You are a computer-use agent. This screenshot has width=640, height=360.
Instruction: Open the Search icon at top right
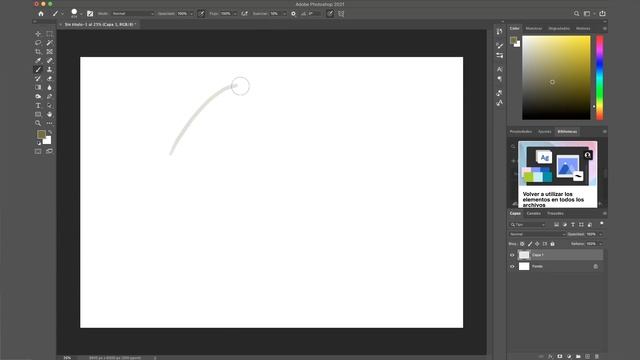click(576, 13)
